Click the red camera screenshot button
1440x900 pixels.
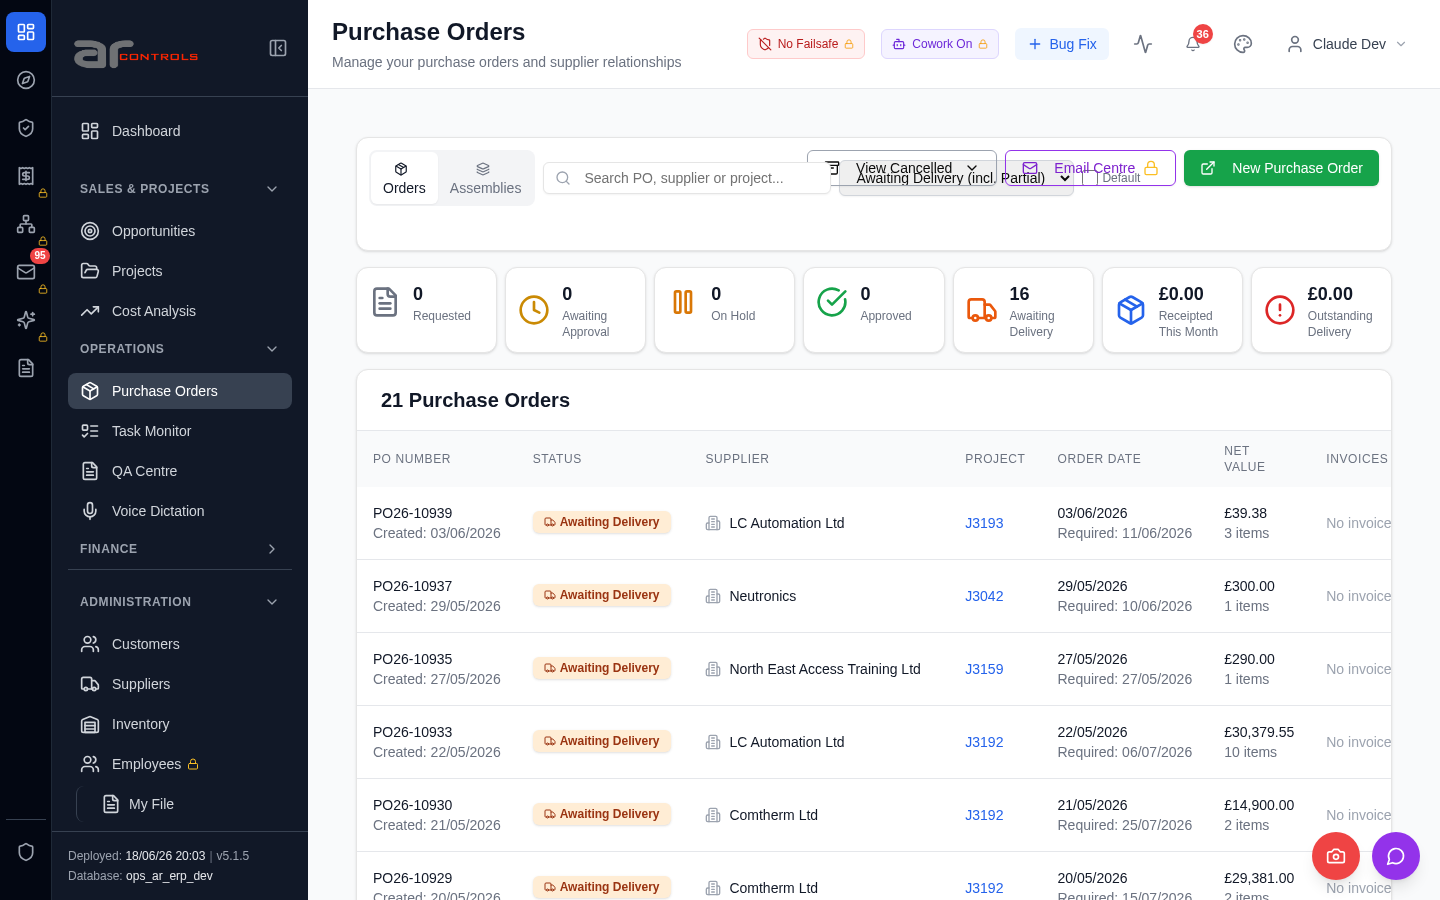(x=1336, y=856)
